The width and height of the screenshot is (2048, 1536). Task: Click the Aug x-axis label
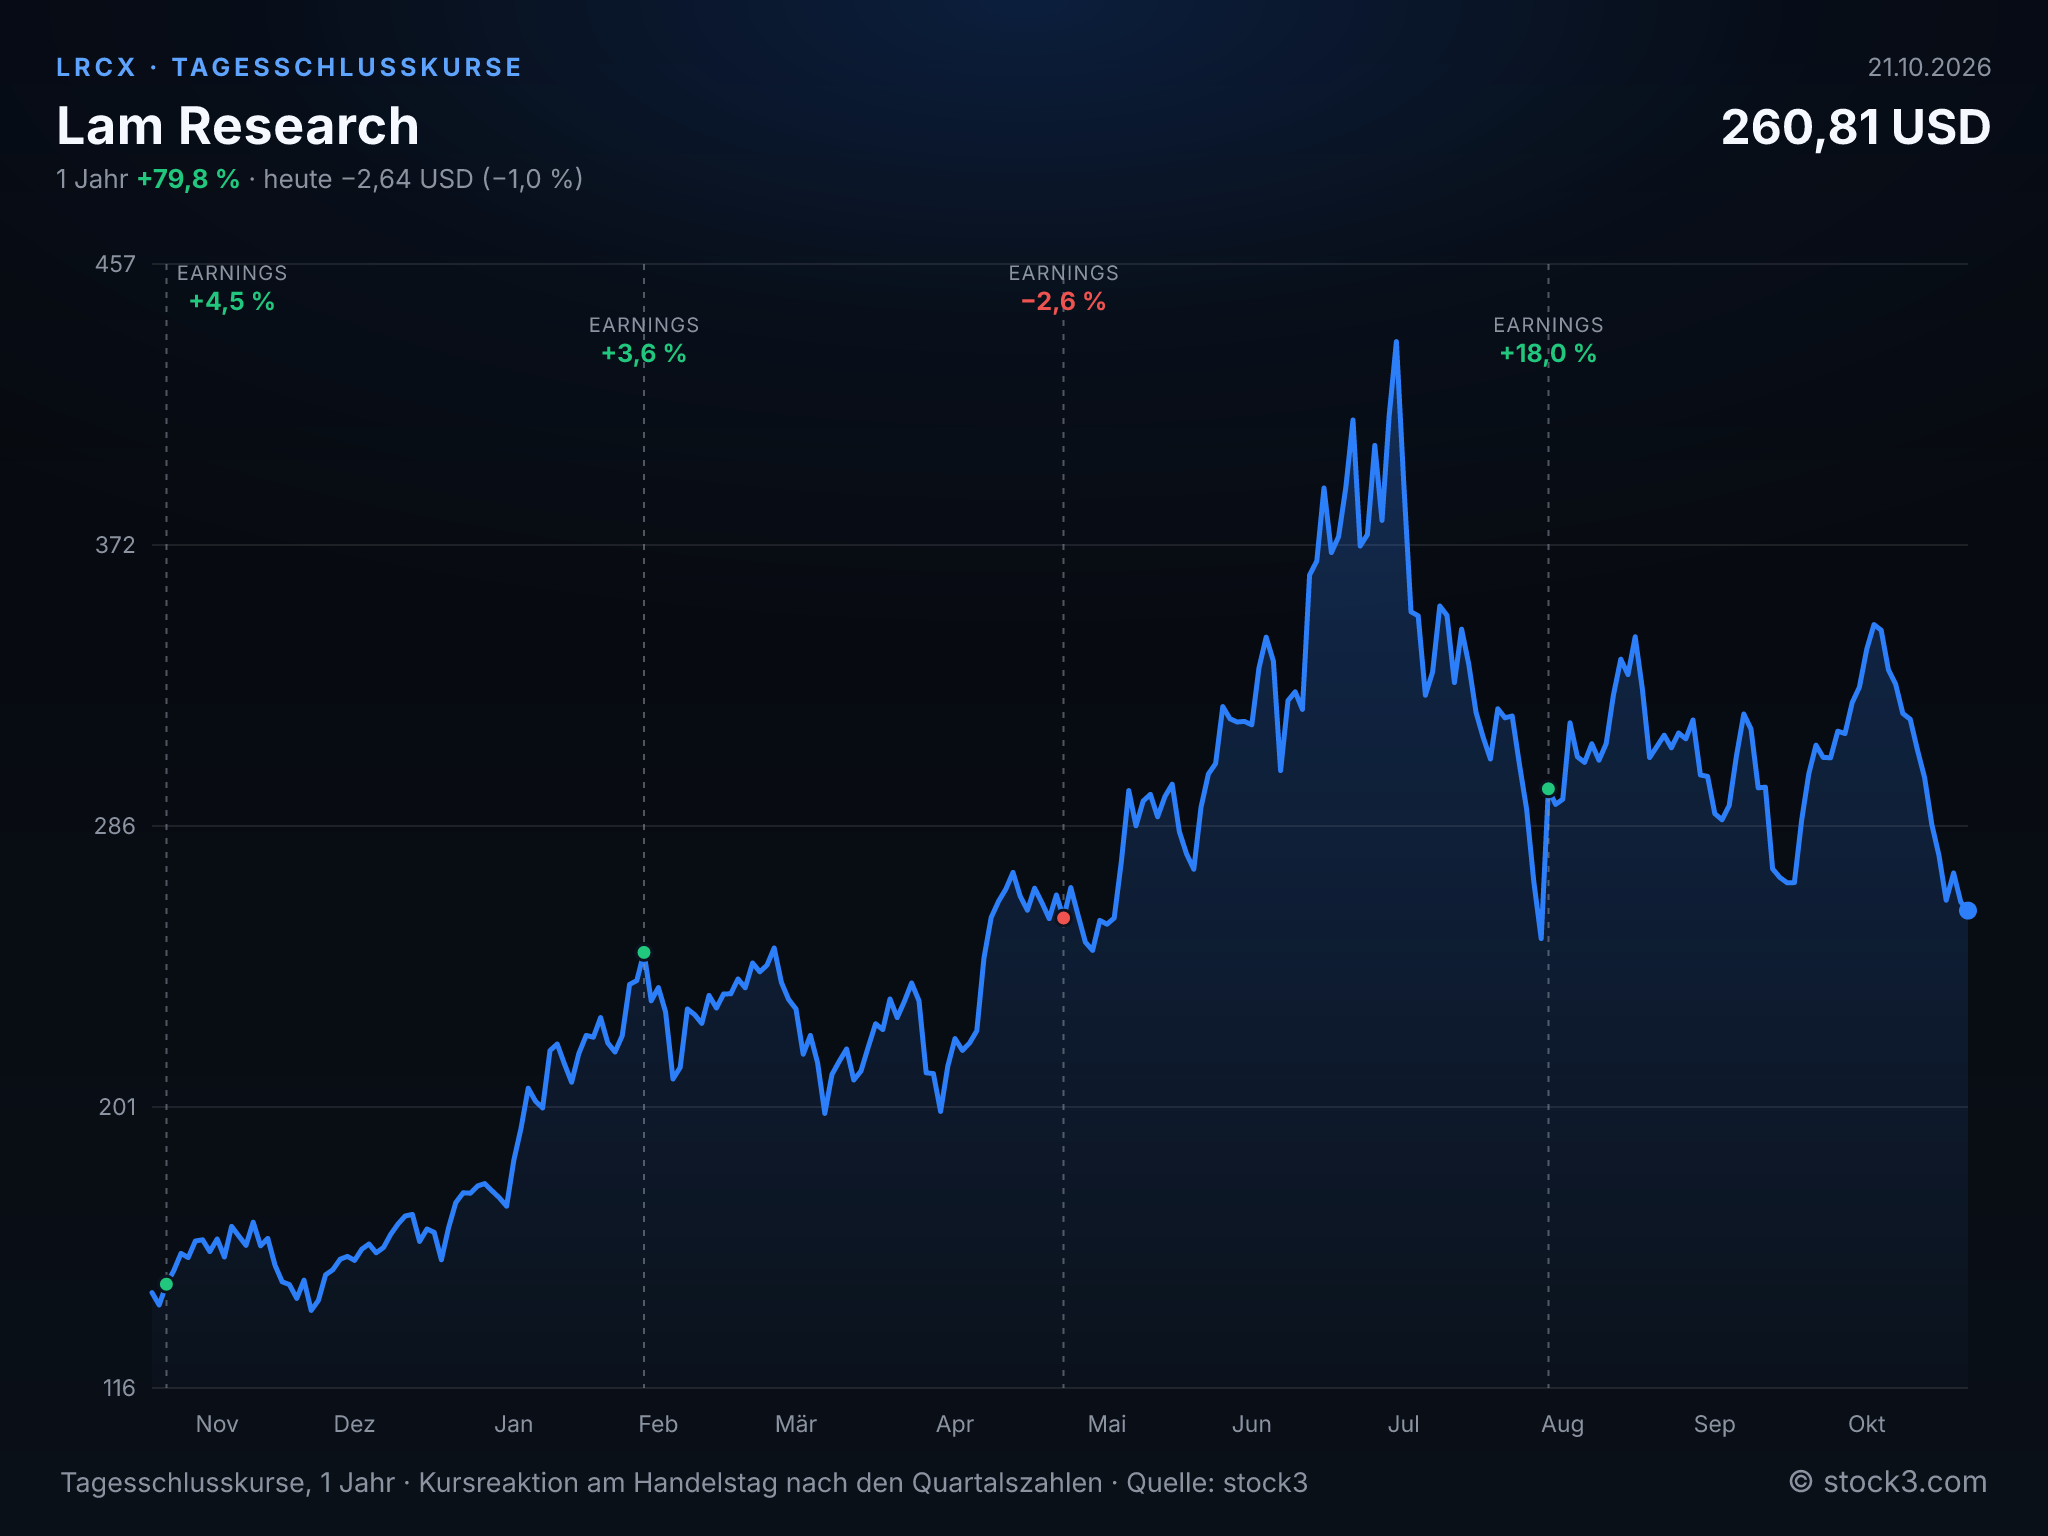[x=1562, y=1424]
